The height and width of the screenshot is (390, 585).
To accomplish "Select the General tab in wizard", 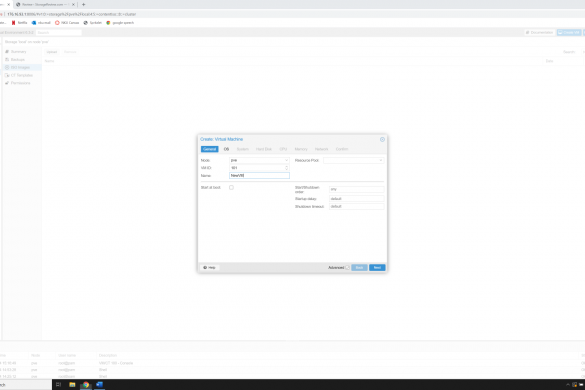I will [x=209, y=149].
